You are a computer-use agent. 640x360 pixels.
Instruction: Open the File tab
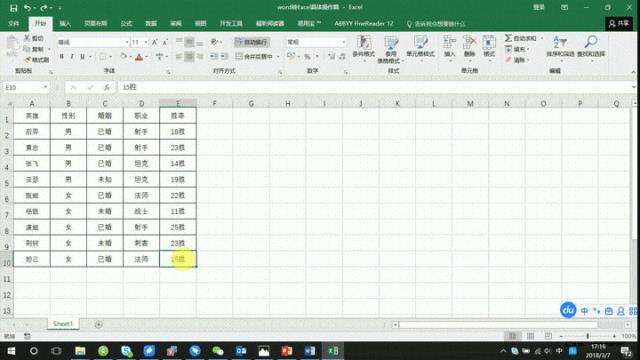[14, 24]
